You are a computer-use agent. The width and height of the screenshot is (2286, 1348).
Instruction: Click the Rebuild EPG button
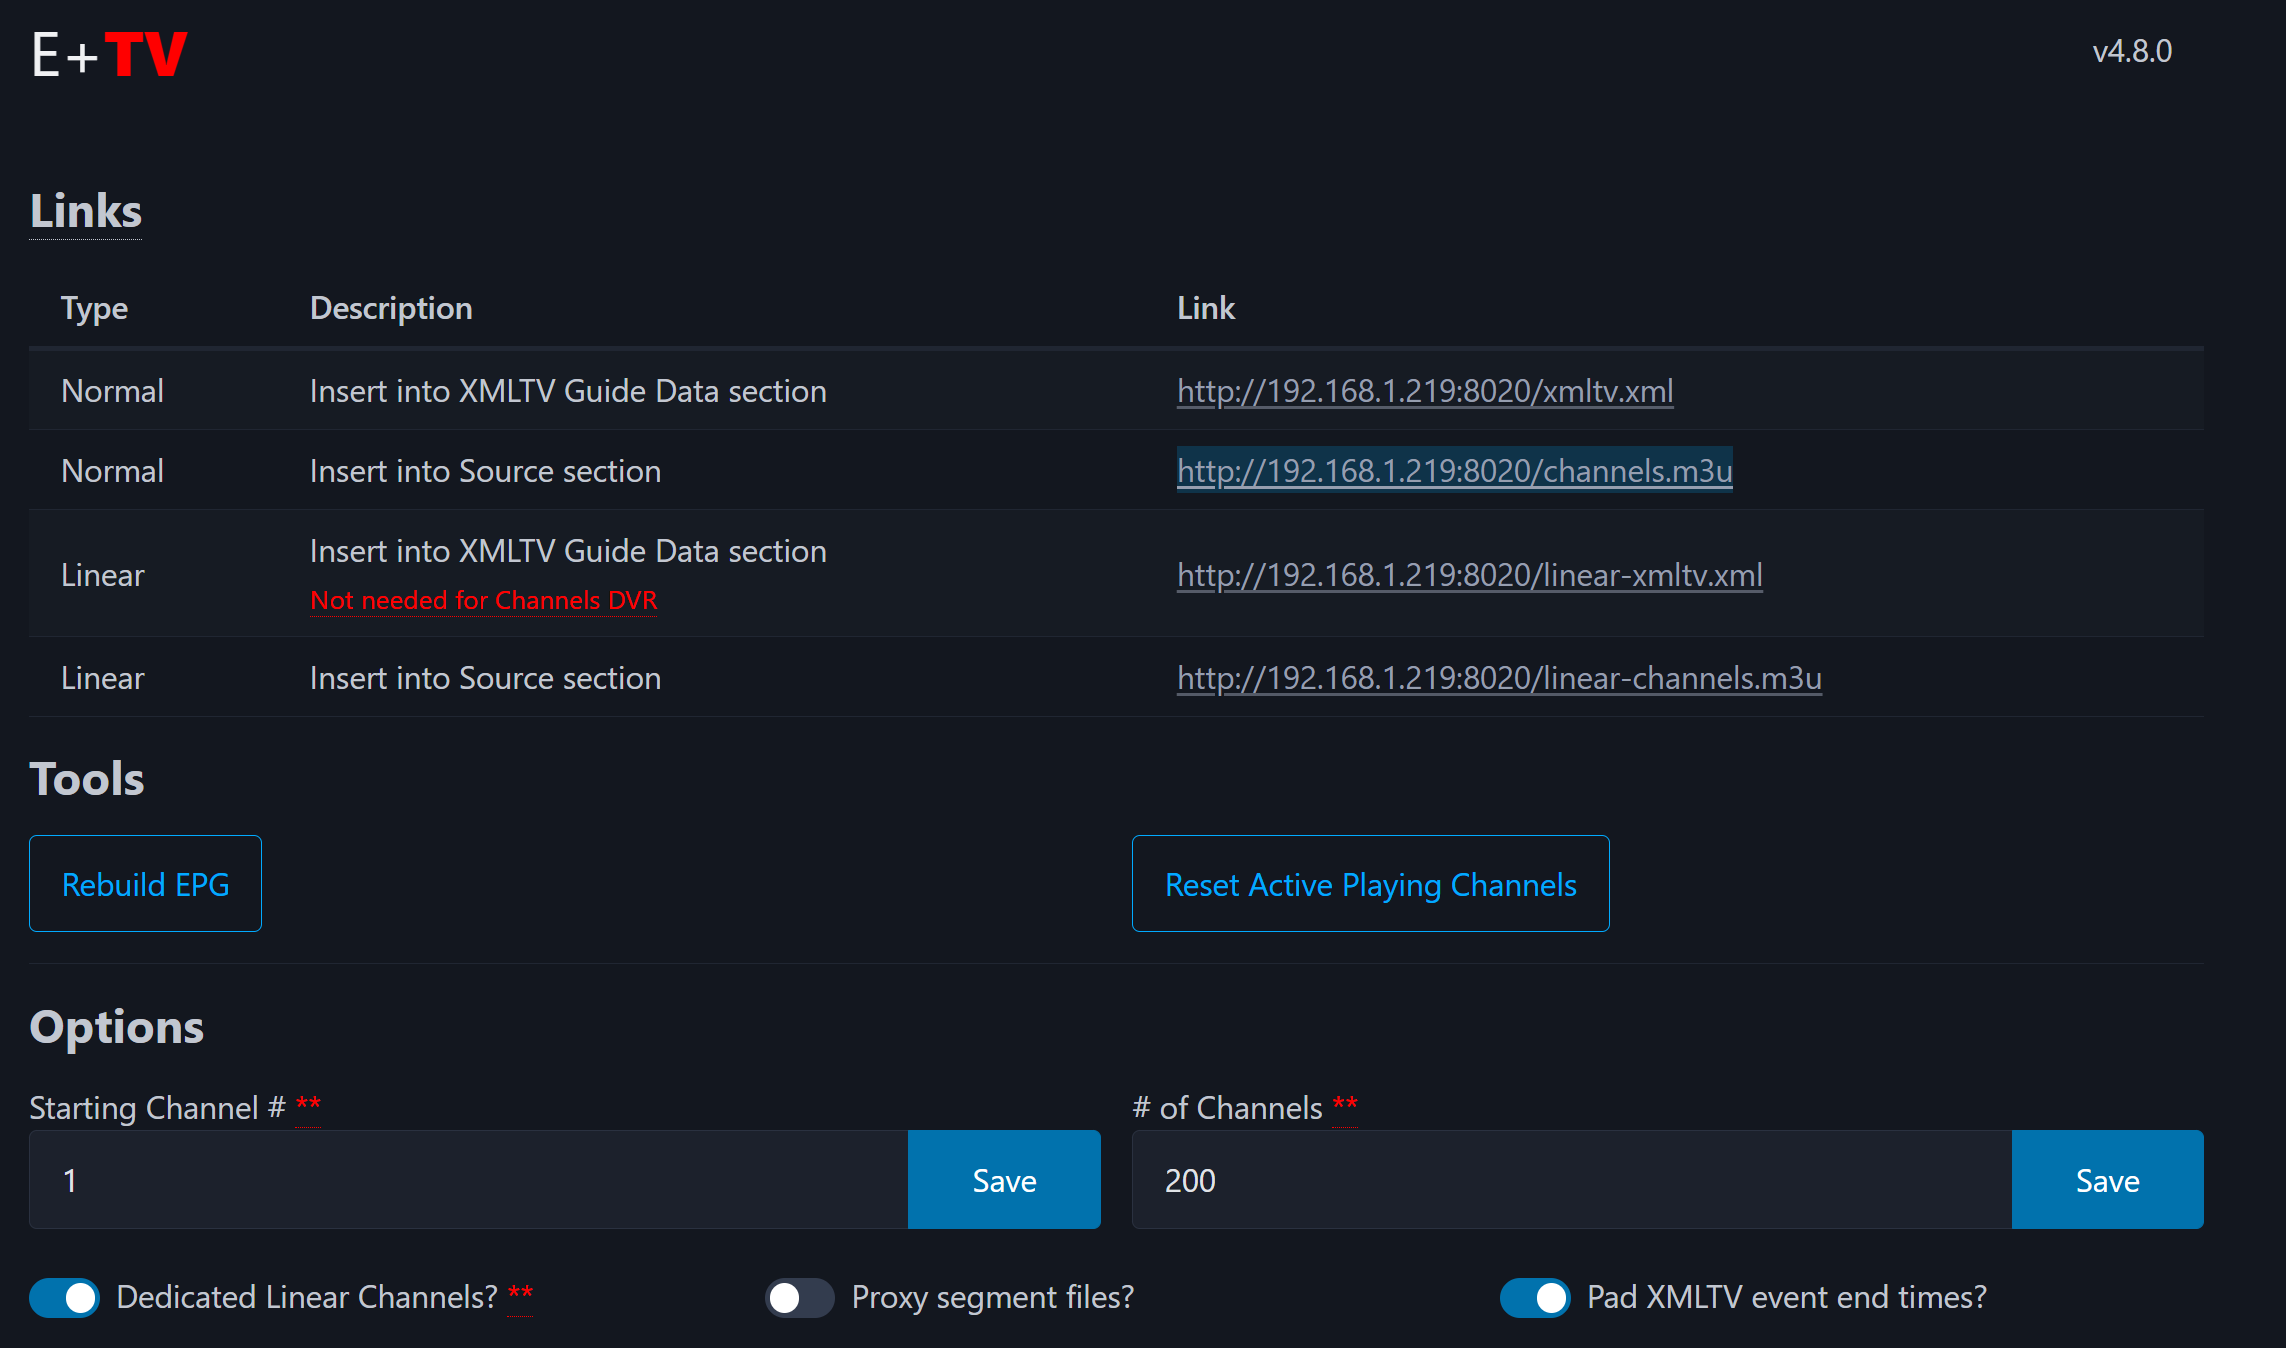click(x=145, y=884)
